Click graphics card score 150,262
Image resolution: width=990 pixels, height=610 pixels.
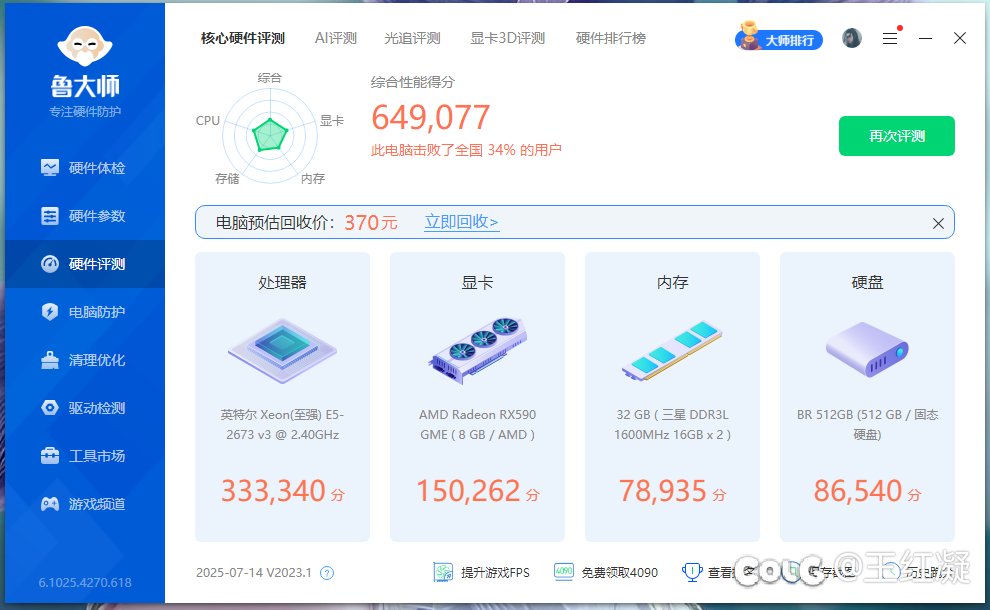(468, 491)
